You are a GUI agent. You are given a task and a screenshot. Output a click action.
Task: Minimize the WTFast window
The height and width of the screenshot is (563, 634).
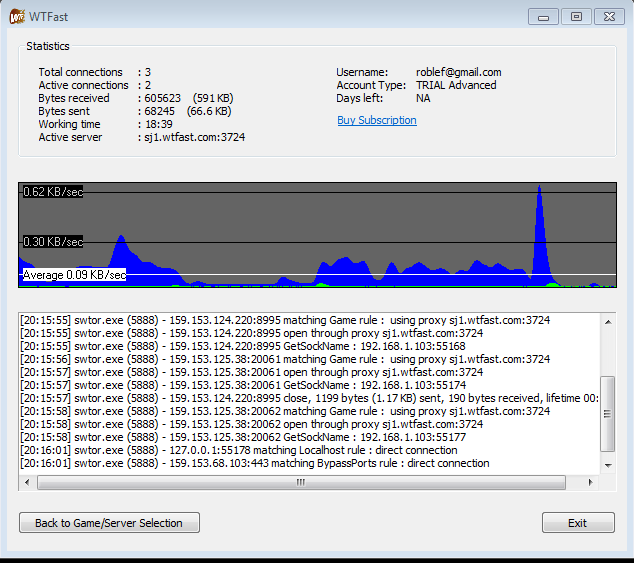click(543, 17)
